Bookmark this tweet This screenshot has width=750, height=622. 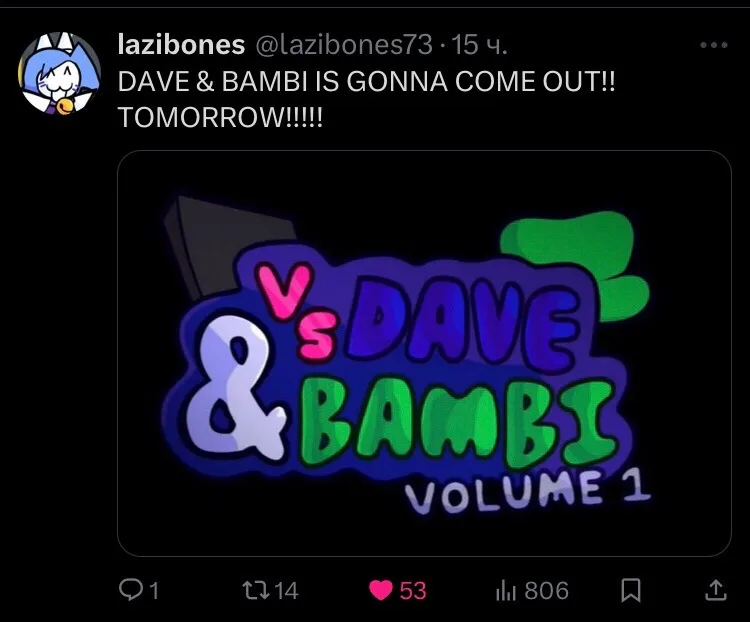[x=631, y=590]
